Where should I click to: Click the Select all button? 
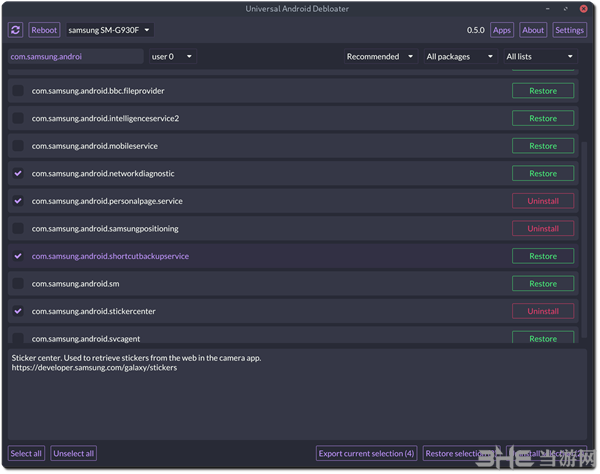[x=26, y=453]
